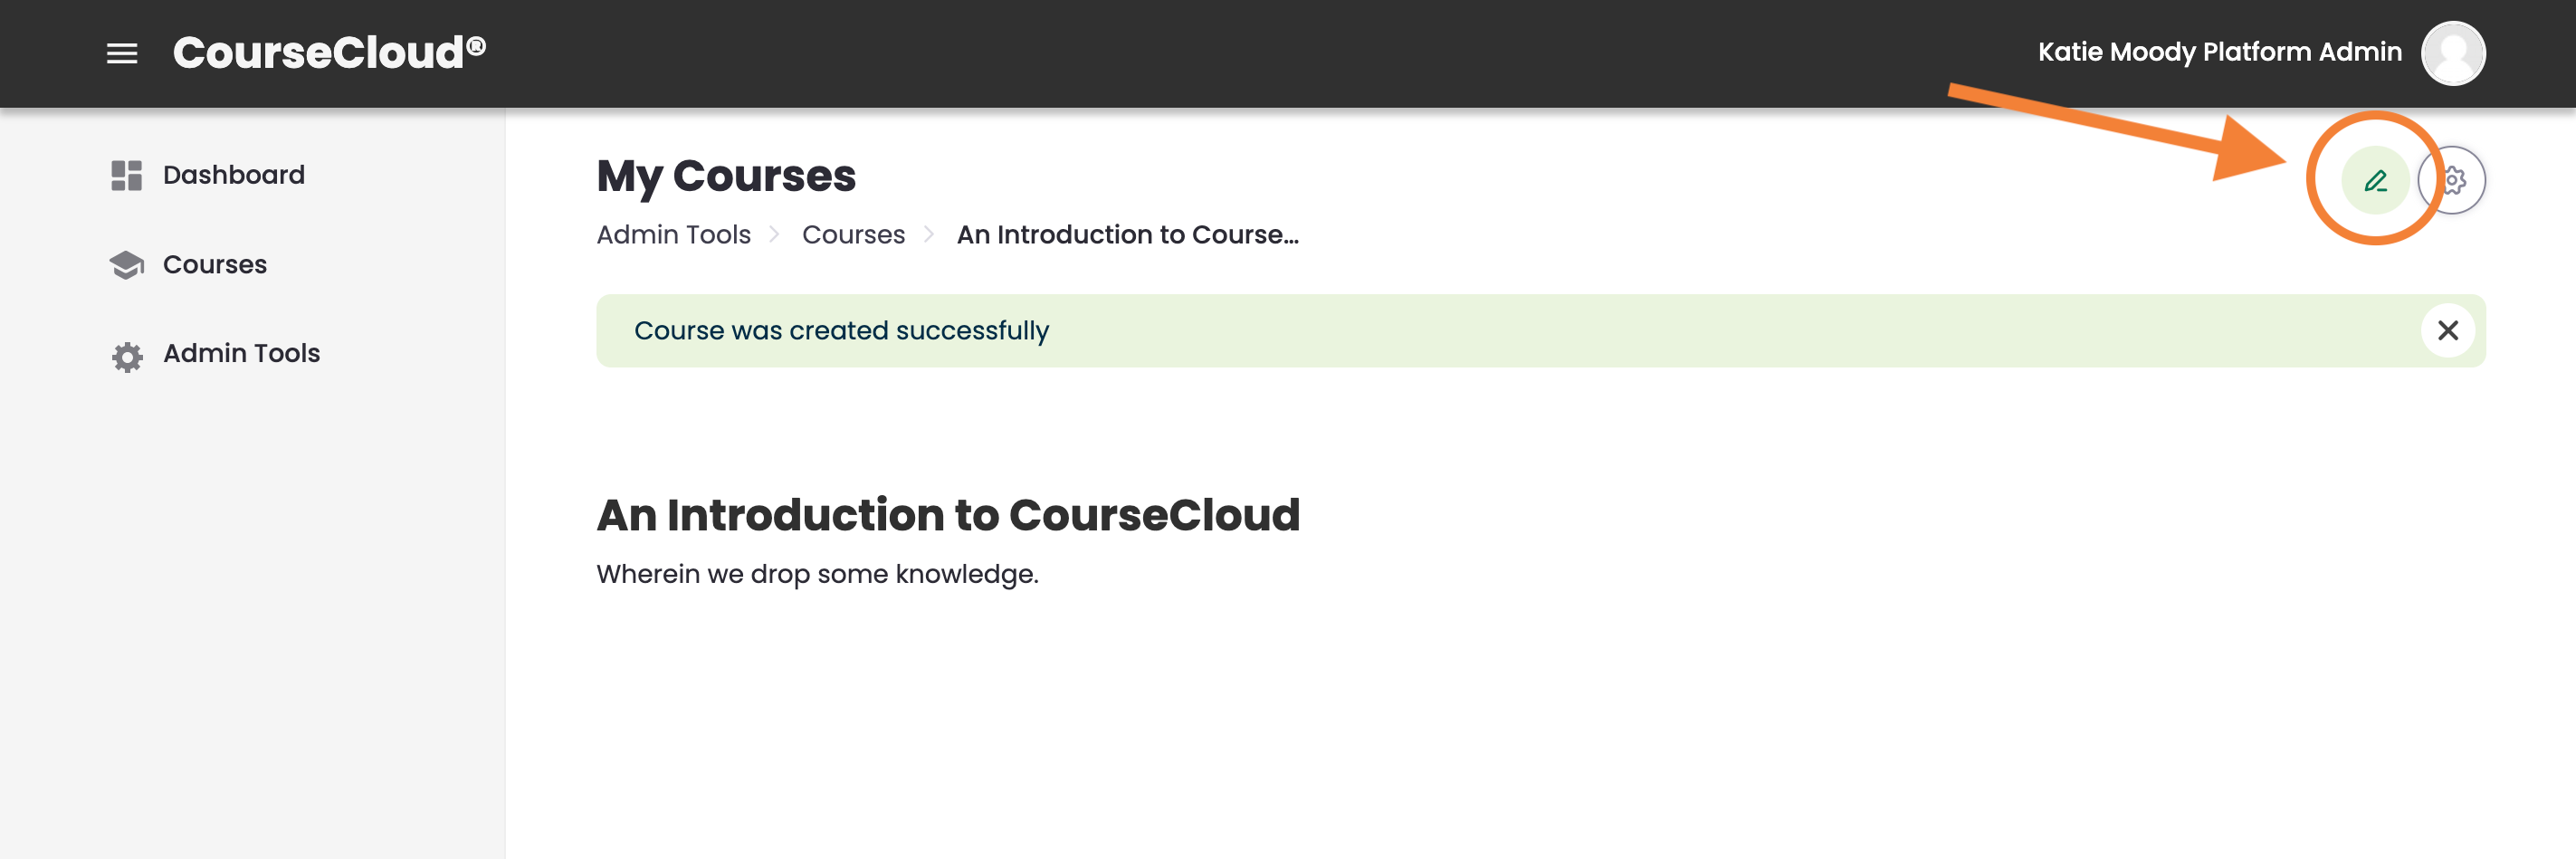Open Admin Tools from the sidebar
The height and width of the screenshot is (859, 2576).
tap(240, 354)
